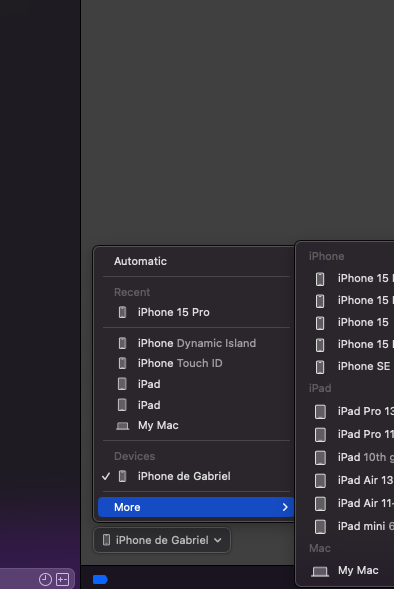Expand the More submenu chevron

tap(285, 507)
